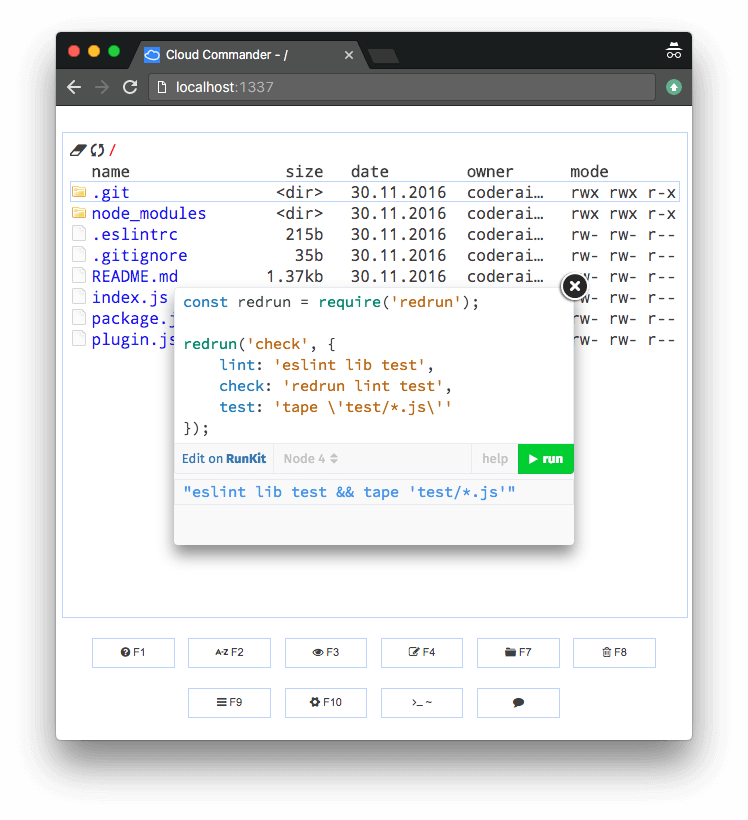The height and width of the screenshot is (820, 748).
Task: Select the .eslintrc file
Action: (x=134, y=234)
